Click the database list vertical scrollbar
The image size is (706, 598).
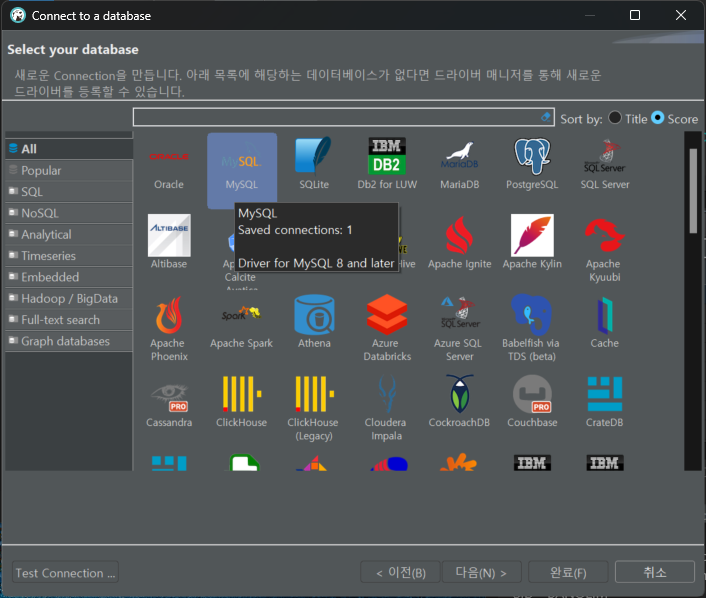coord(692,191)
